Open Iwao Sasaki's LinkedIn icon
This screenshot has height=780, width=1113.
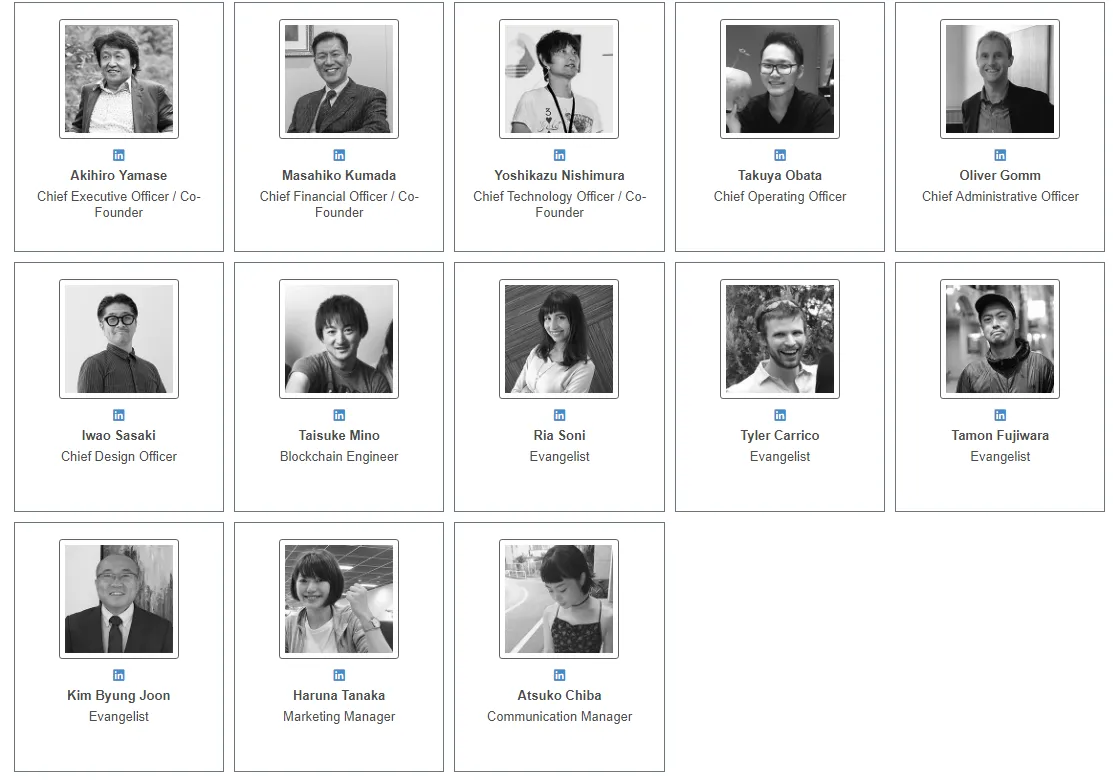pos(119,414)
